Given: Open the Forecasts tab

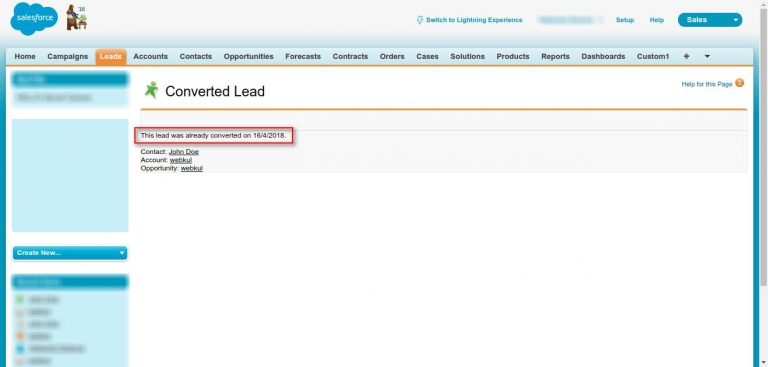Looking at the screenshot, I should pyautogui.click(x=303, y=56).
